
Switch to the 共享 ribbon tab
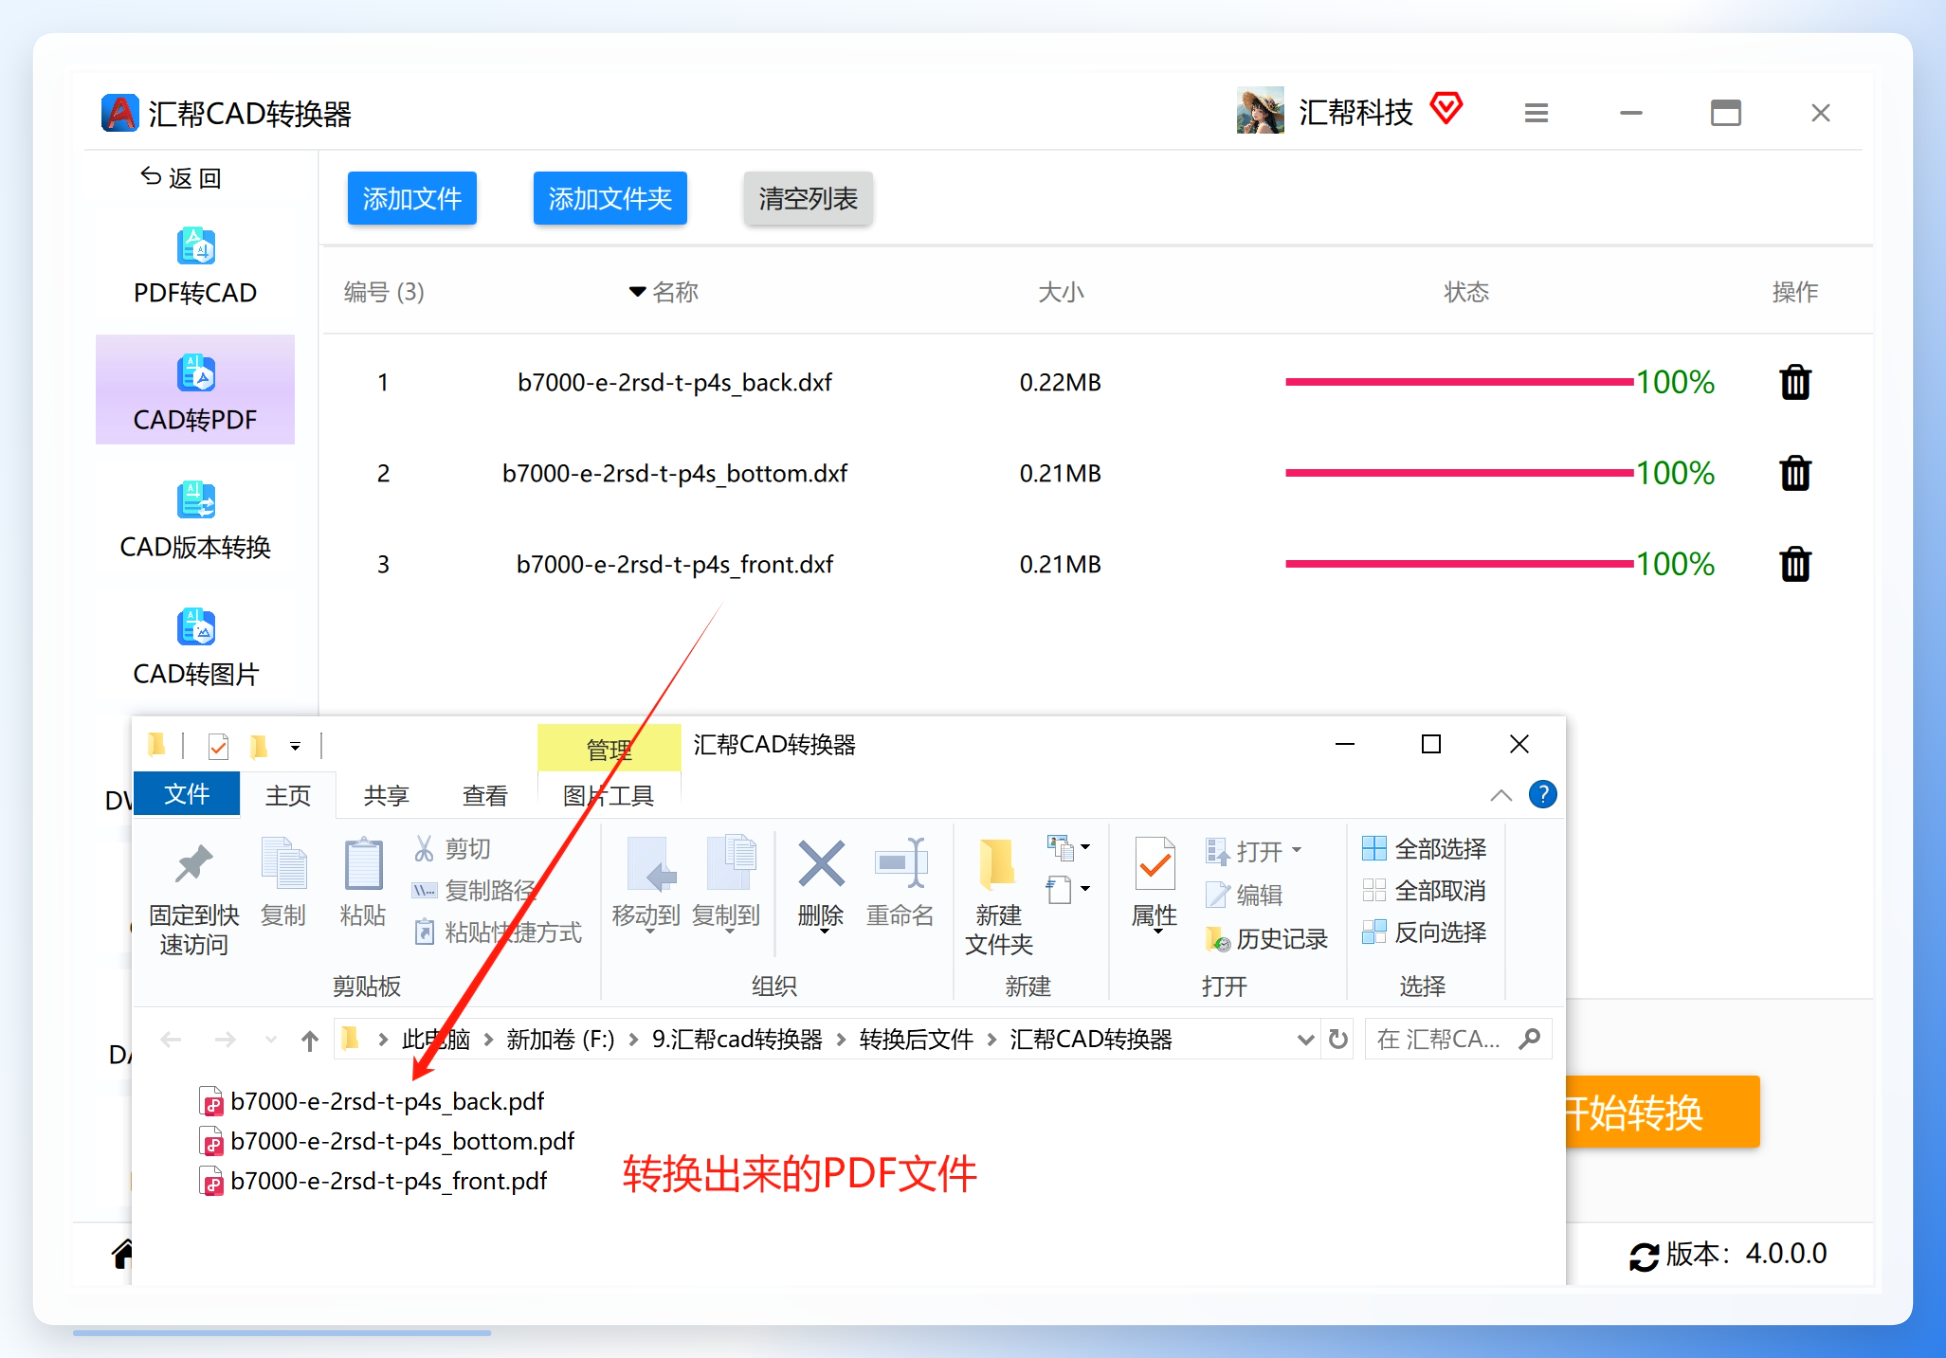(x=386, y=795)
